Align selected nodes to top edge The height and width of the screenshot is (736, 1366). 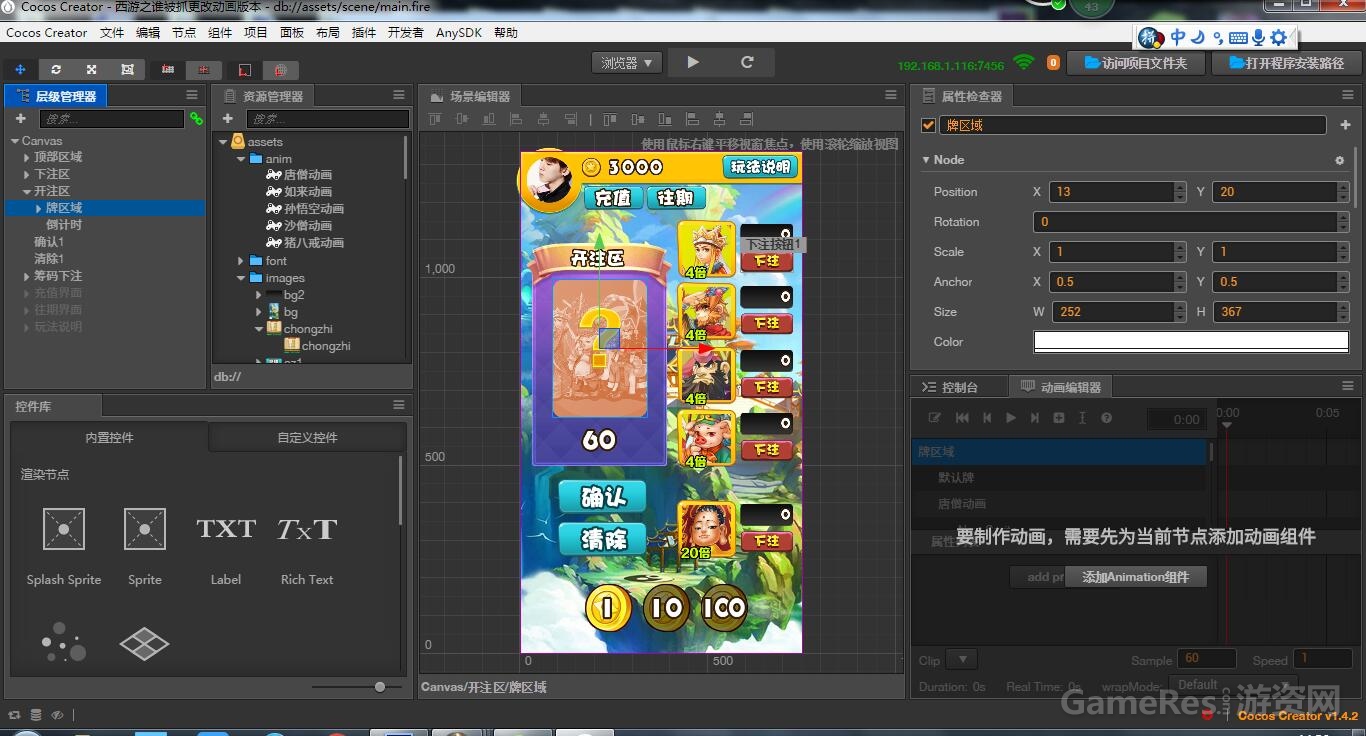click(x=435, y=119)
